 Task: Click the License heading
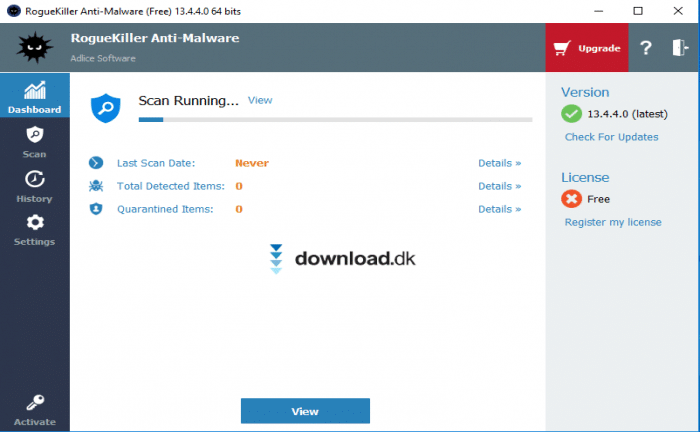point(585,178)
